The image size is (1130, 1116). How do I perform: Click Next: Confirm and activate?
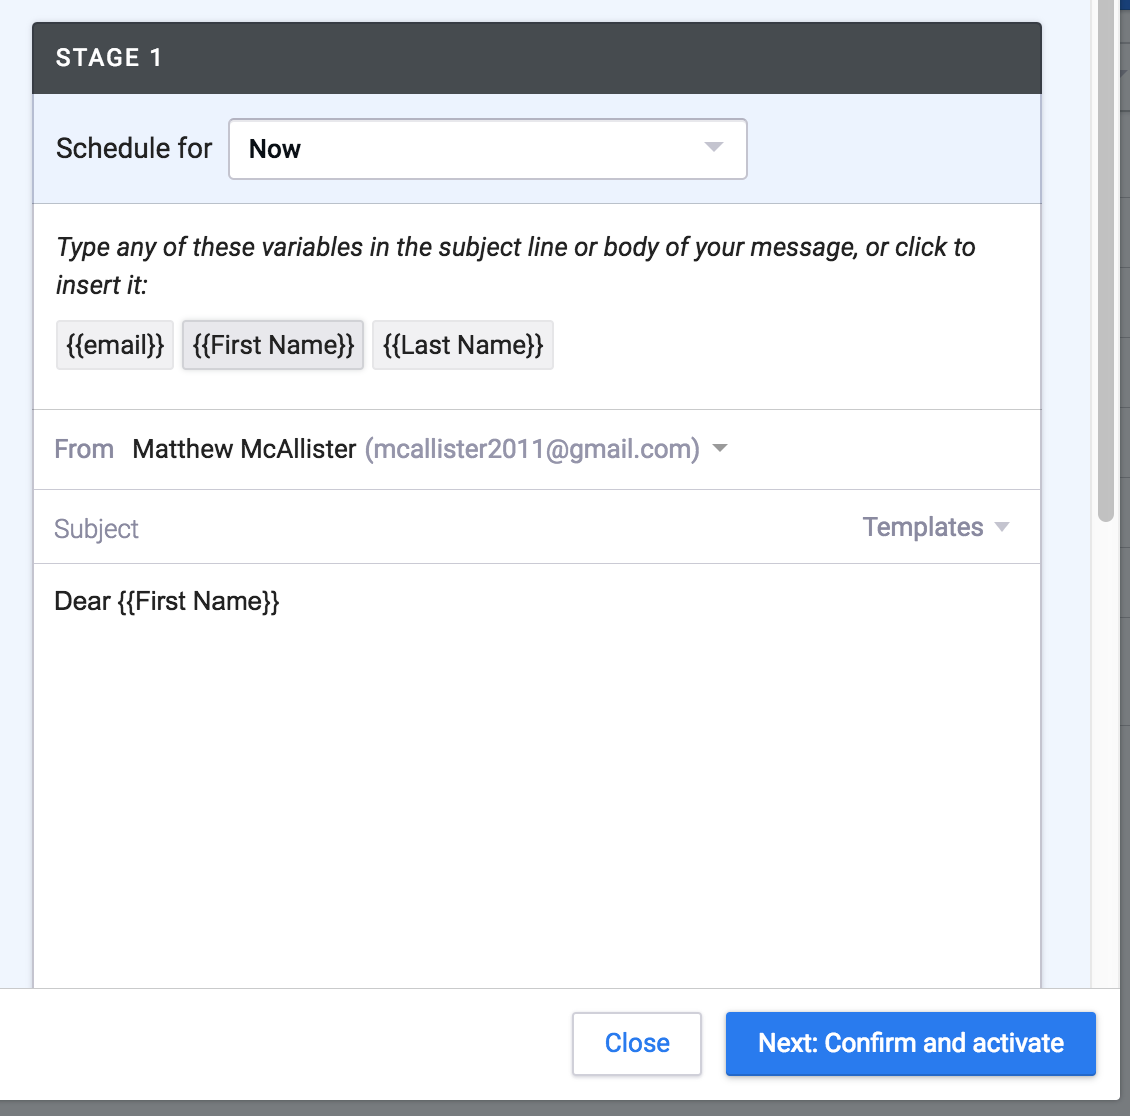pos(909,1043)
